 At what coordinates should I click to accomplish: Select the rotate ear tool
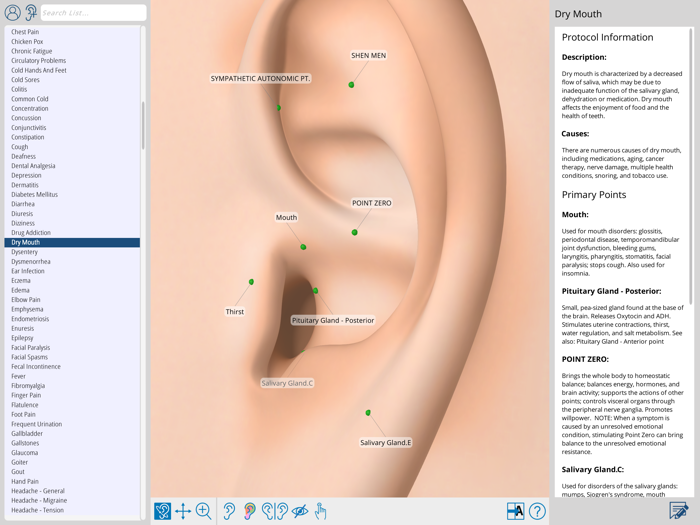pyautogui.click(x=162, y=511)
